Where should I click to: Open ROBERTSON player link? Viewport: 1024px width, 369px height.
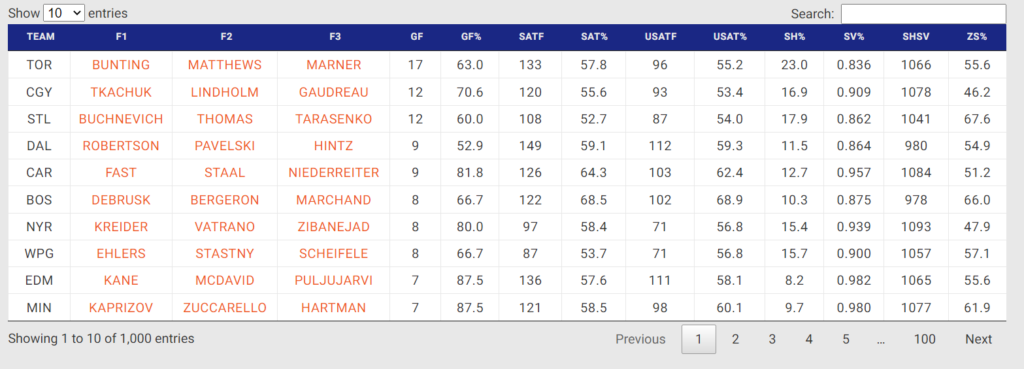pyautogui.click(x=121, y=146)
